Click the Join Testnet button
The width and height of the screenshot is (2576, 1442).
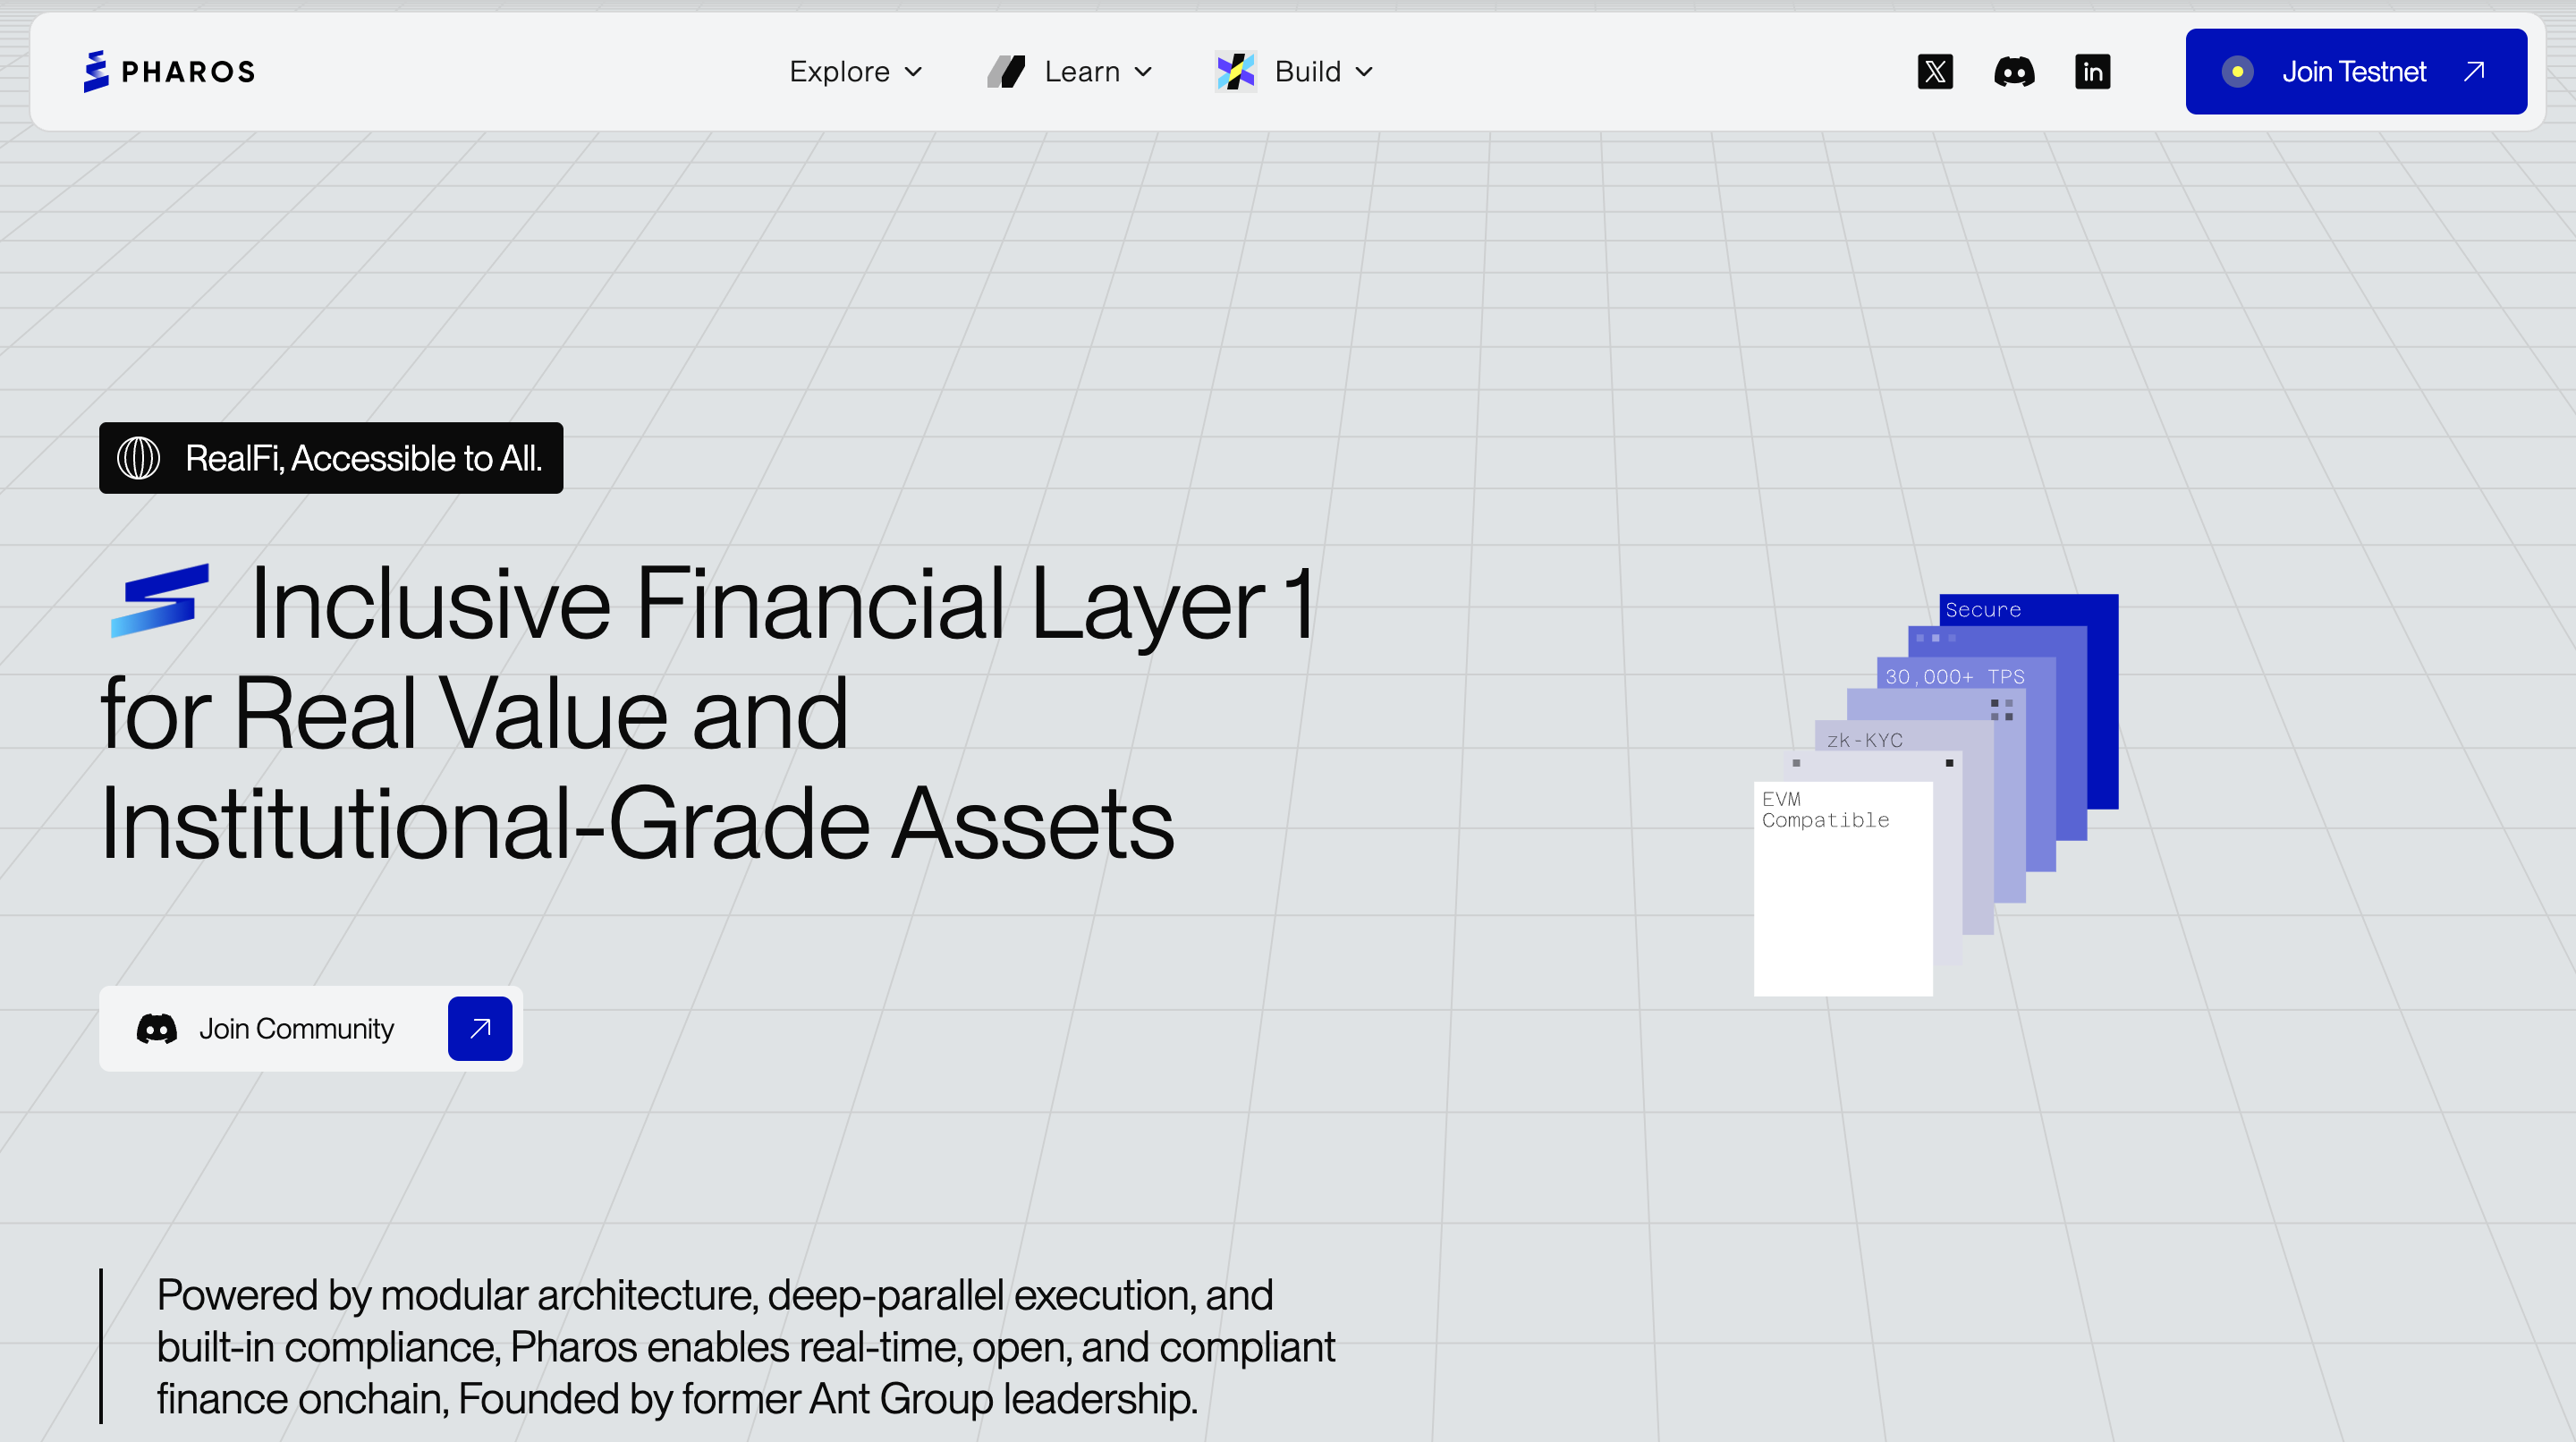coord(2355,72)
